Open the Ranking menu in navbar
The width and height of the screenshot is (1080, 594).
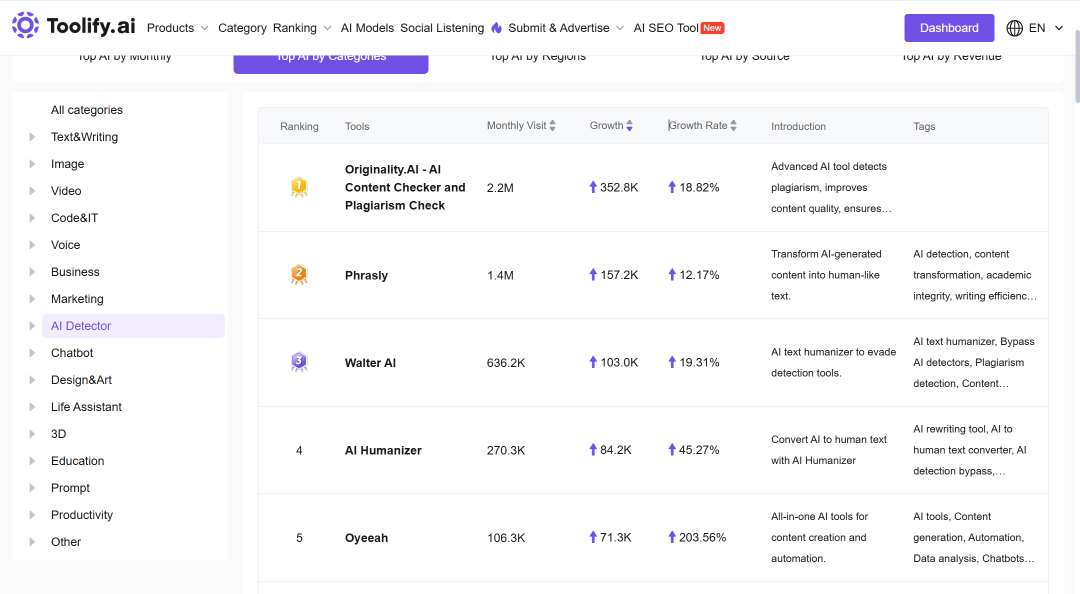(302, 28)
